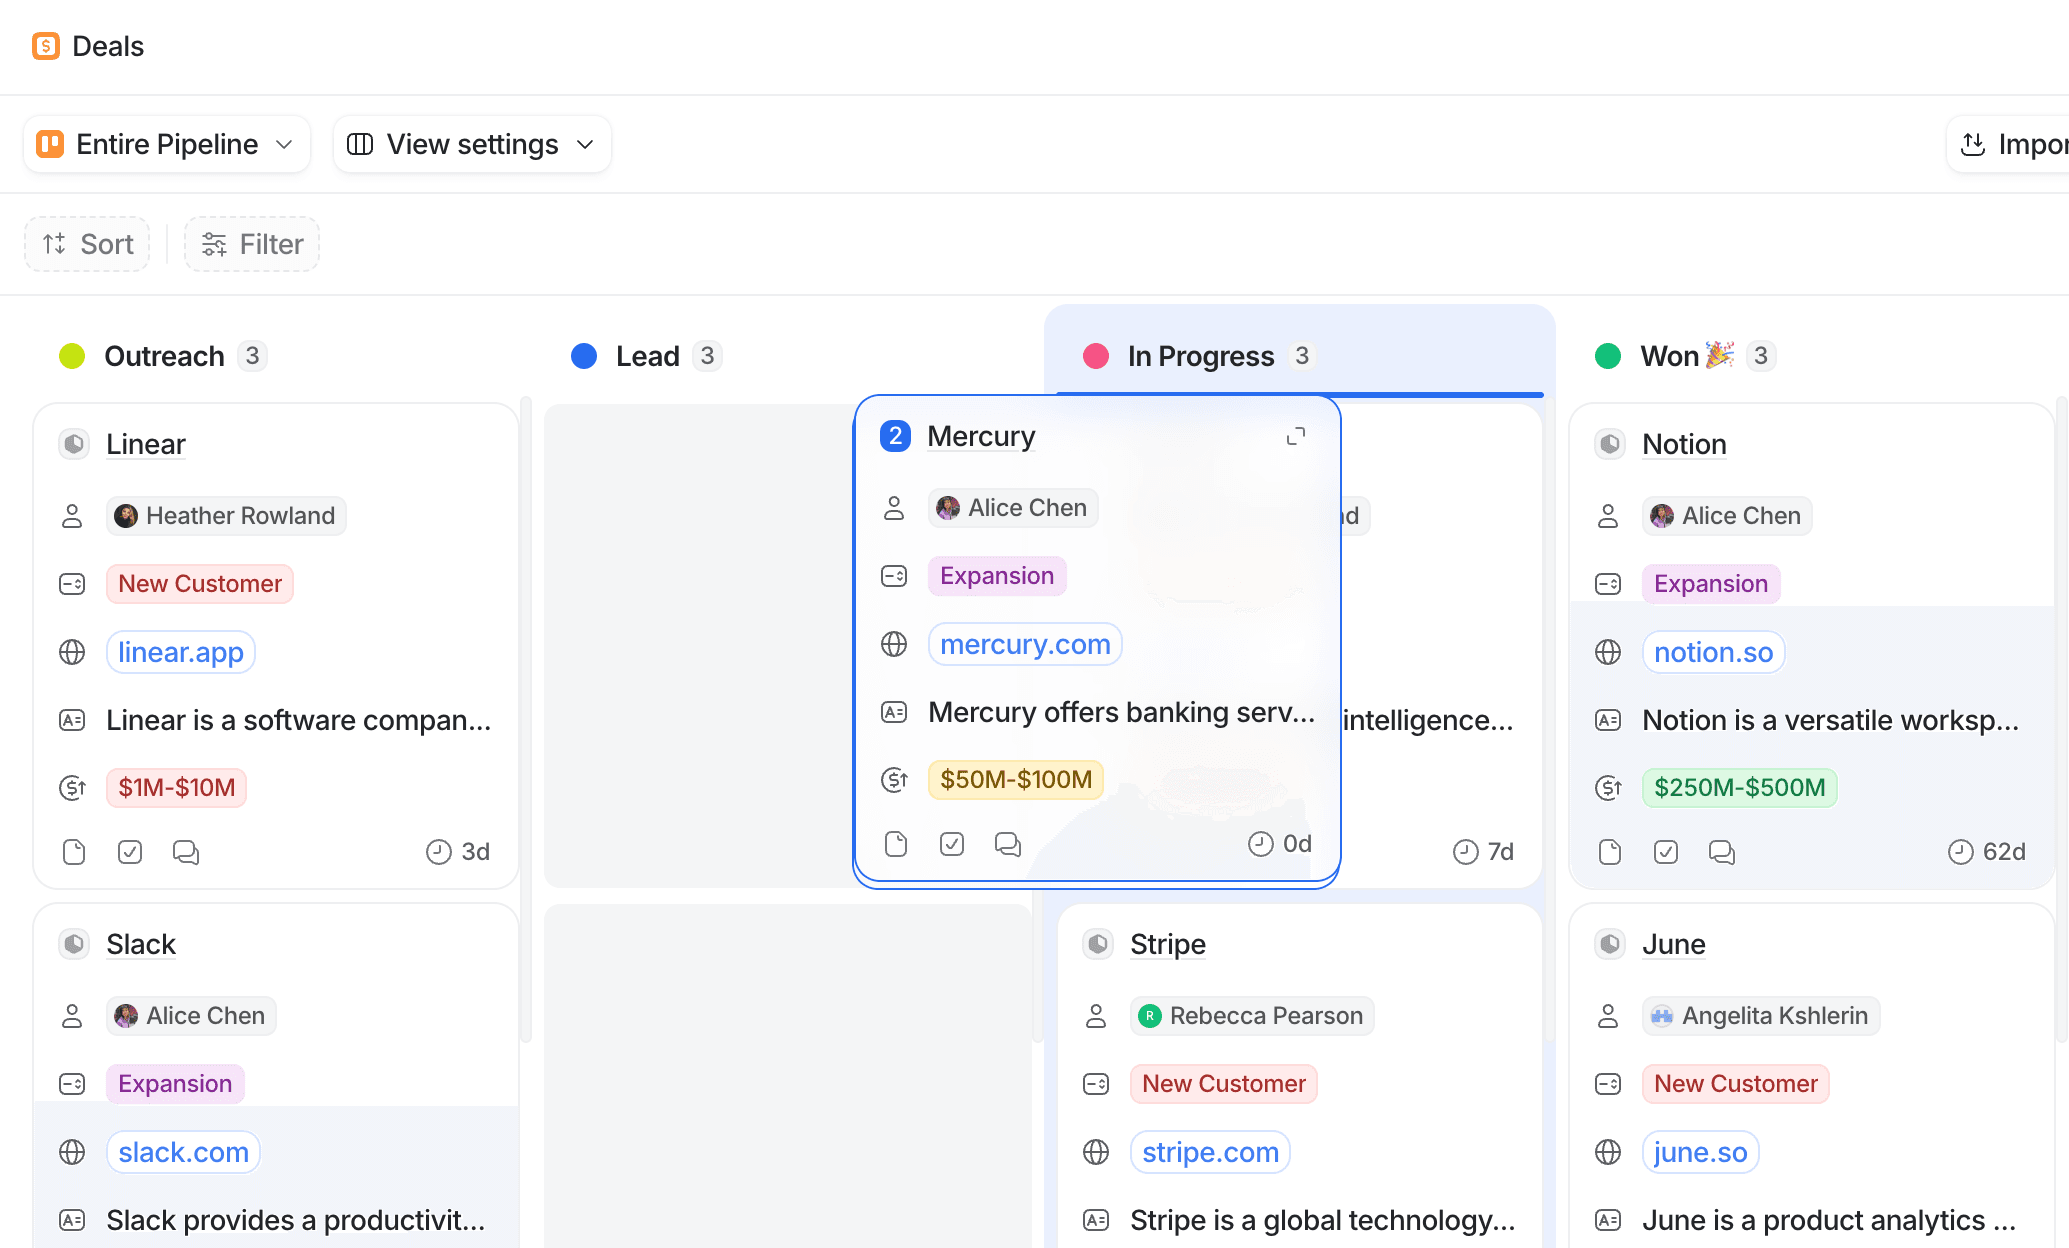The width and height of the screenshot is (2069, 1248).
Task: Open comments icon on Linear card
Action: (x=186, y=852)
